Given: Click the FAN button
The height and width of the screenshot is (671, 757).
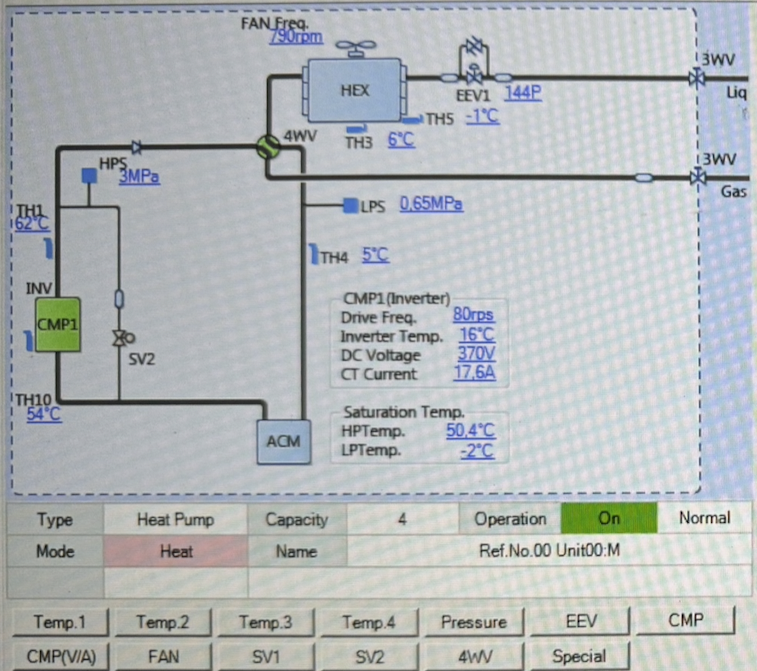Looking at the screenshot, I should click(x=163, y=657).
